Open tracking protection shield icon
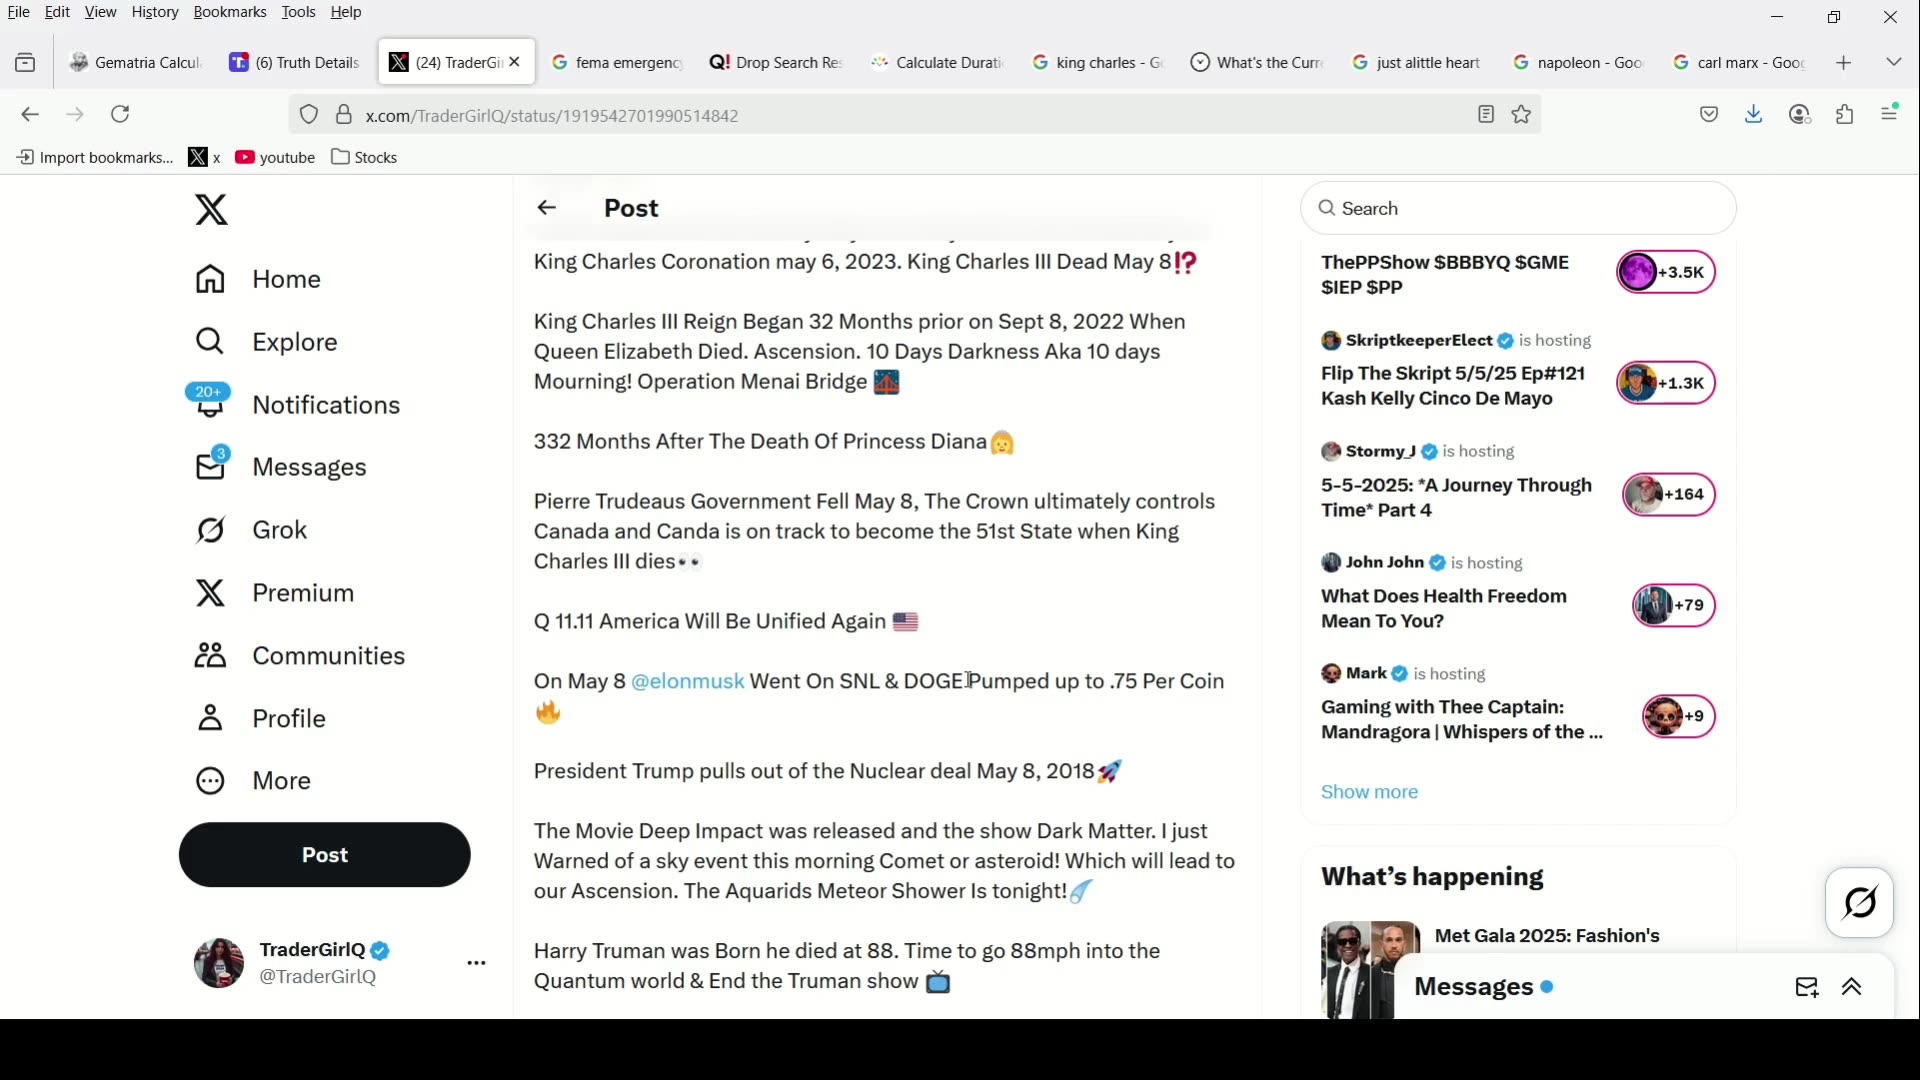1920x1080 pixels. pos(309,115)
